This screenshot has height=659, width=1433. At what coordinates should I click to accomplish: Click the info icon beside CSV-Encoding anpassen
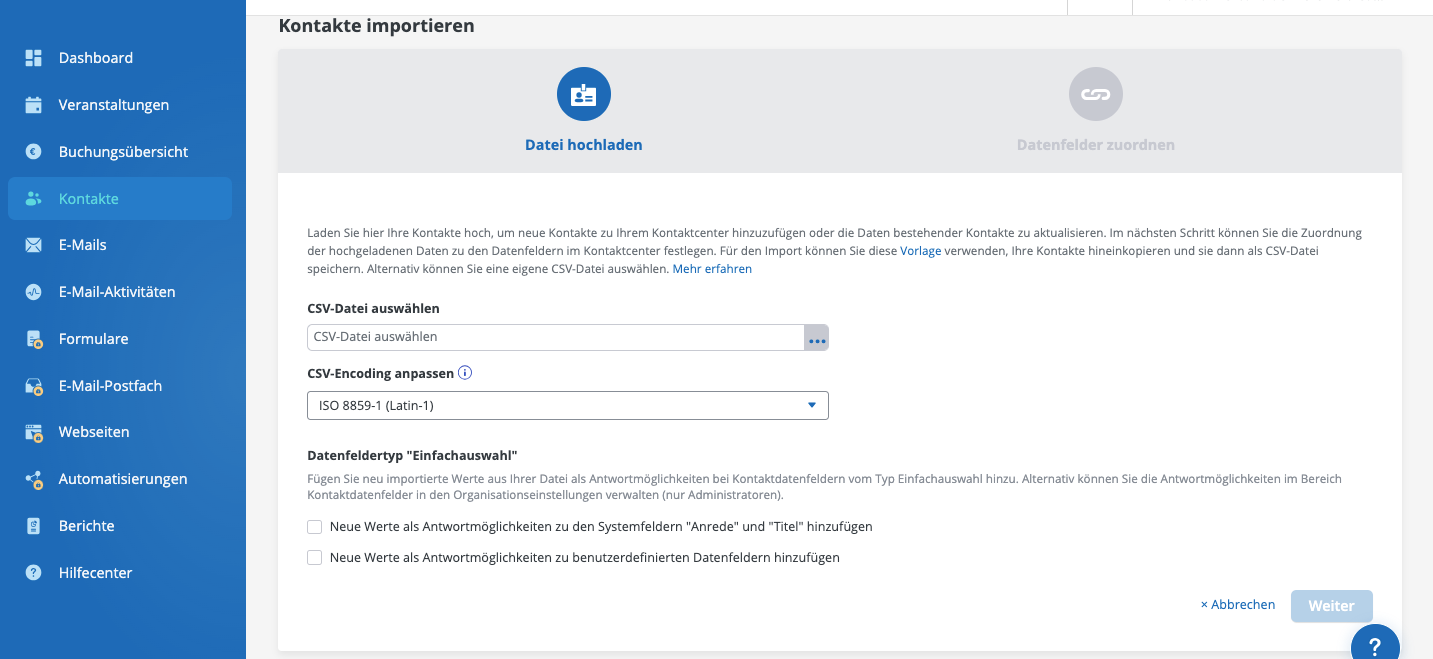[465, 373]
